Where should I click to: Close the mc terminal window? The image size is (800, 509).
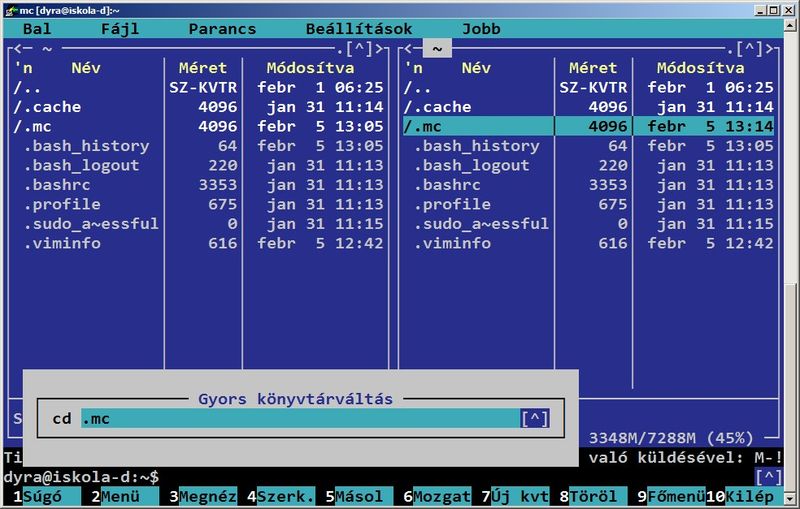coord(787,10)
